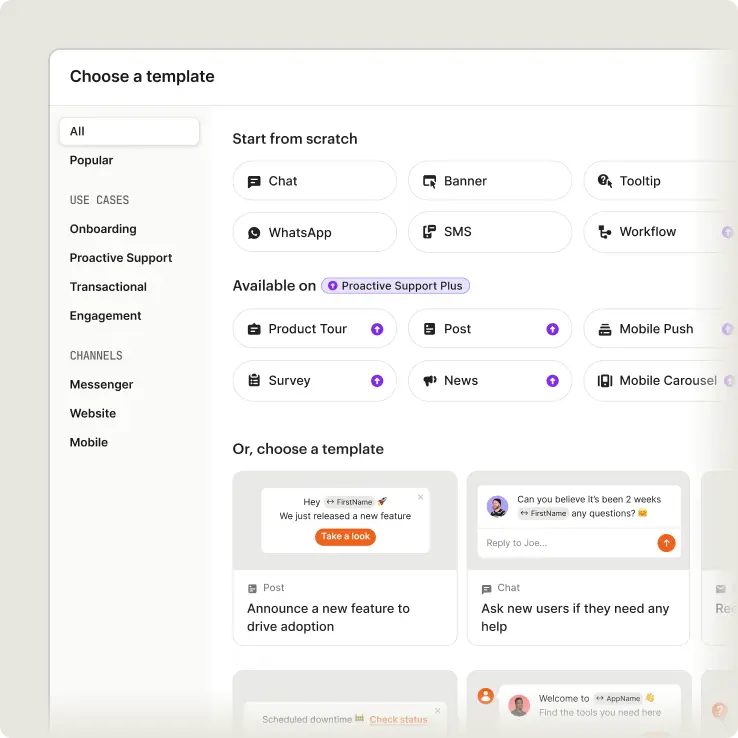
Task: Click the Proactive Support Plus badge
Action: tap(395, 286)
